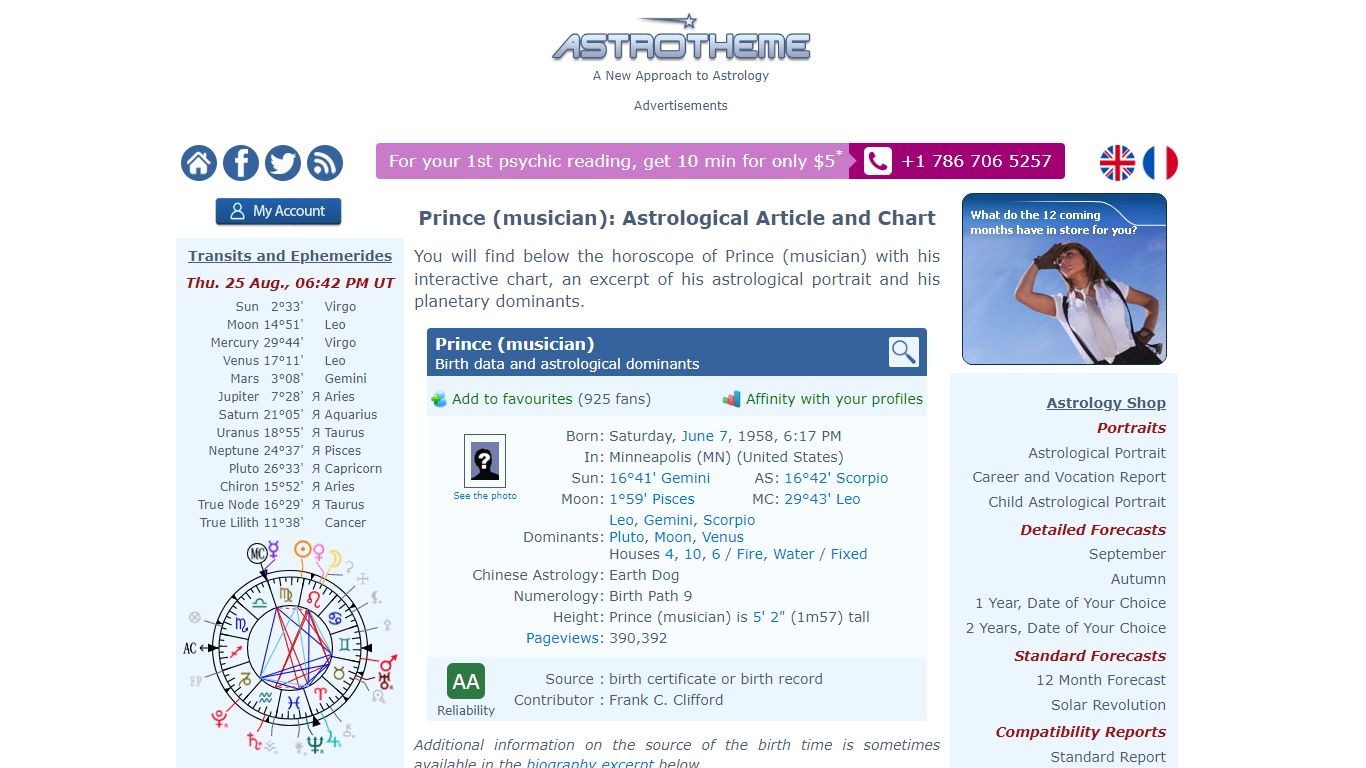1366x768 pixels.
Task: Click the Astrotheme logo
Action: [x=681, y=39]
